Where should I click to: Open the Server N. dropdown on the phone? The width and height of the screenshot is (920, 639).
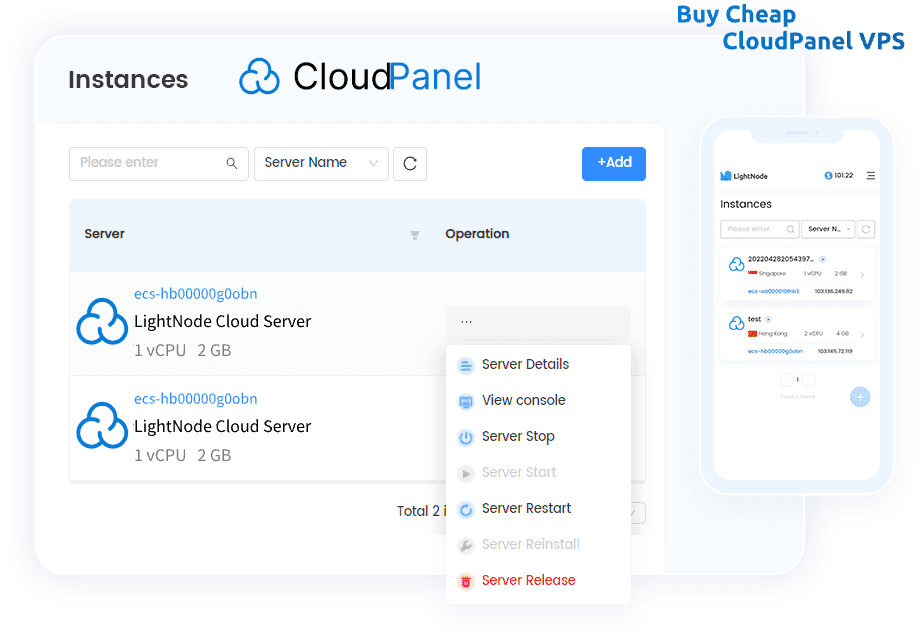coord(829,228)
